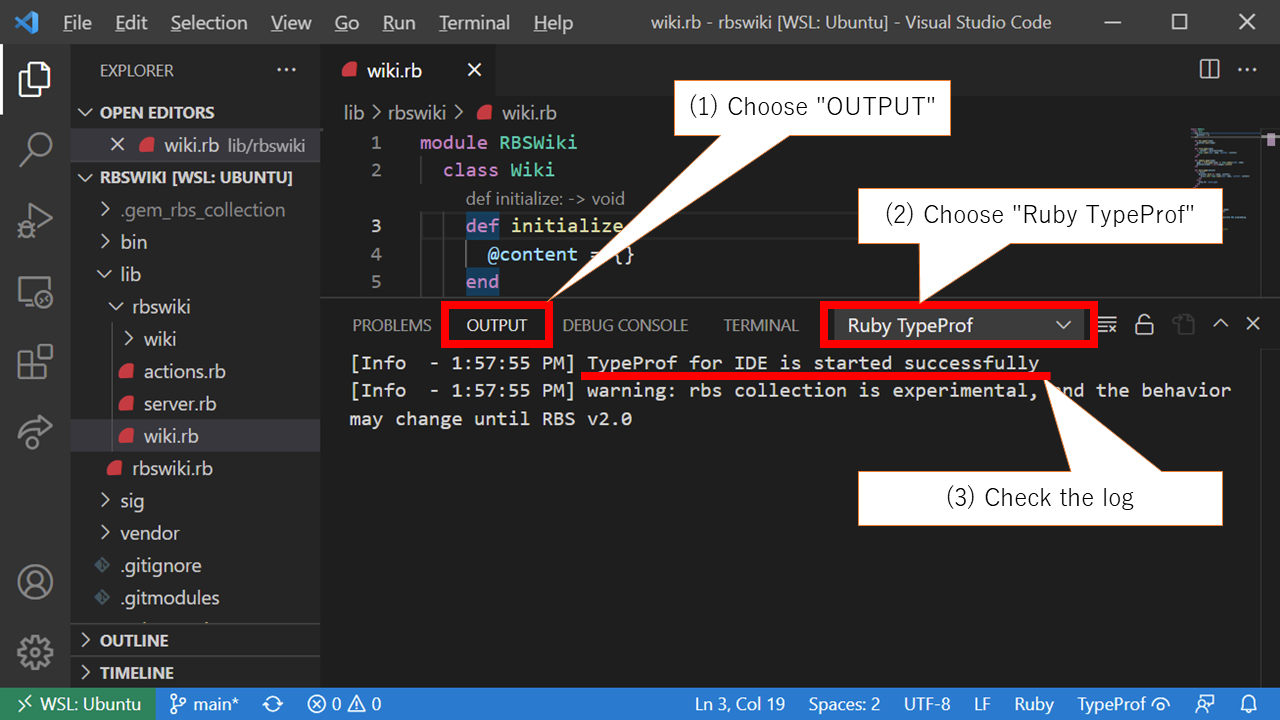Open notifications bell in status bar
1280x720 pixels.
[1249, 704]
